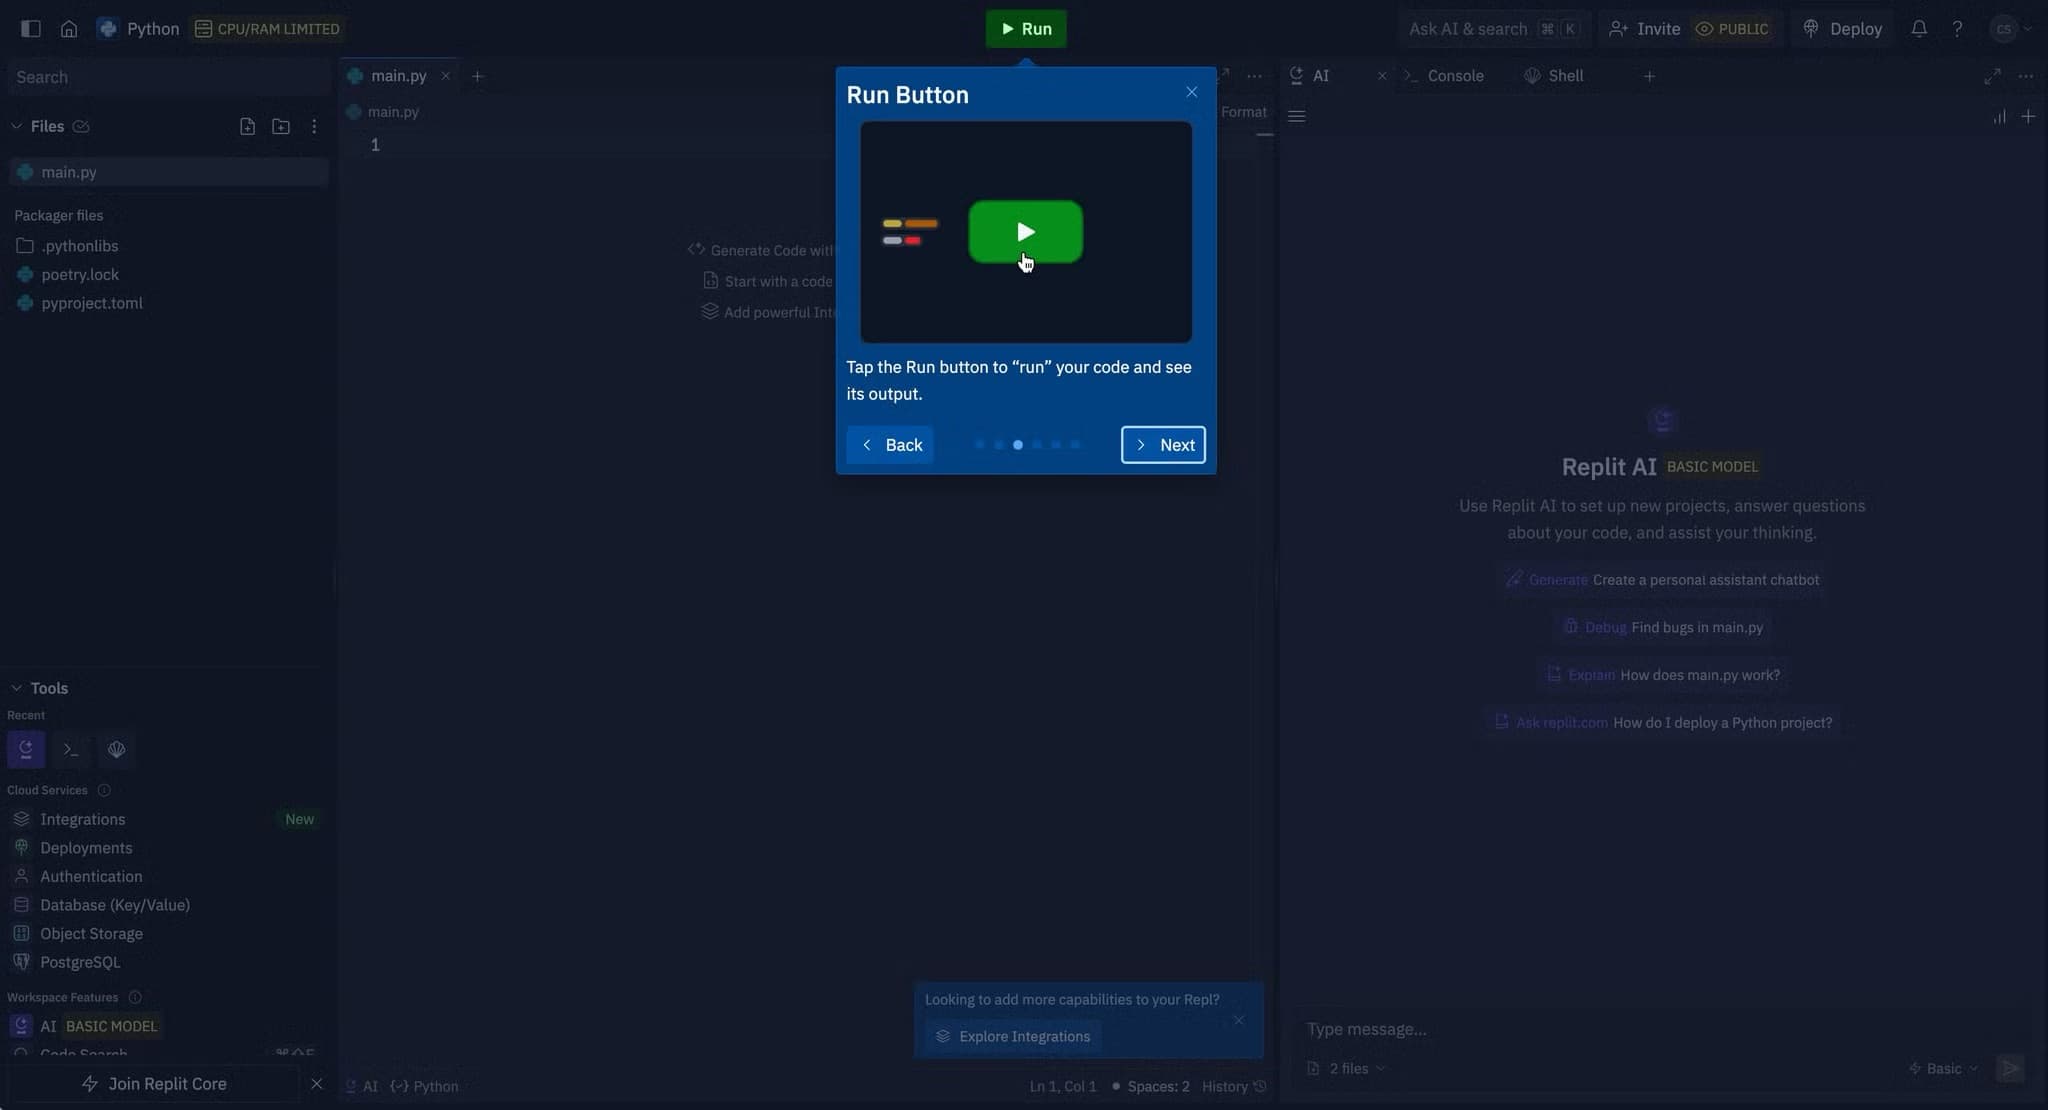
Task: Click the Search files input
Action: pos(168,77)
